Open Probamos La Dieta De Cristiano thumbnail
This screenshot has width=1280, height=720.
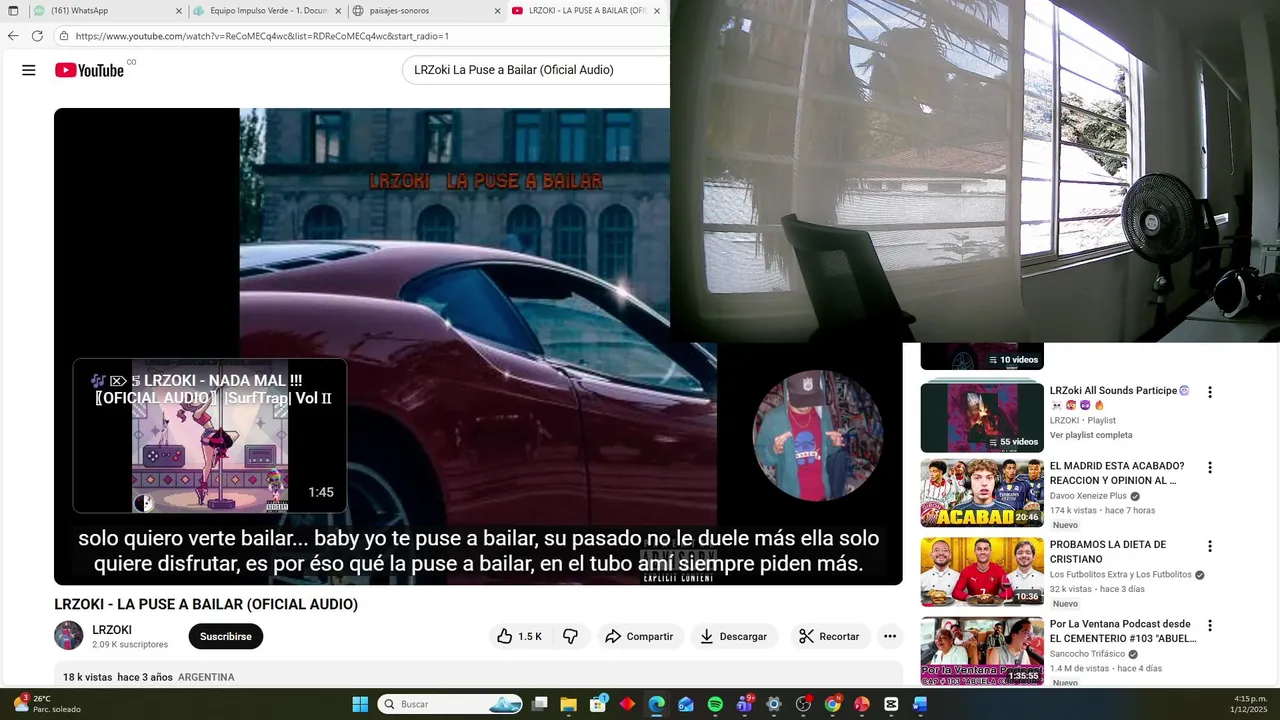982,572
